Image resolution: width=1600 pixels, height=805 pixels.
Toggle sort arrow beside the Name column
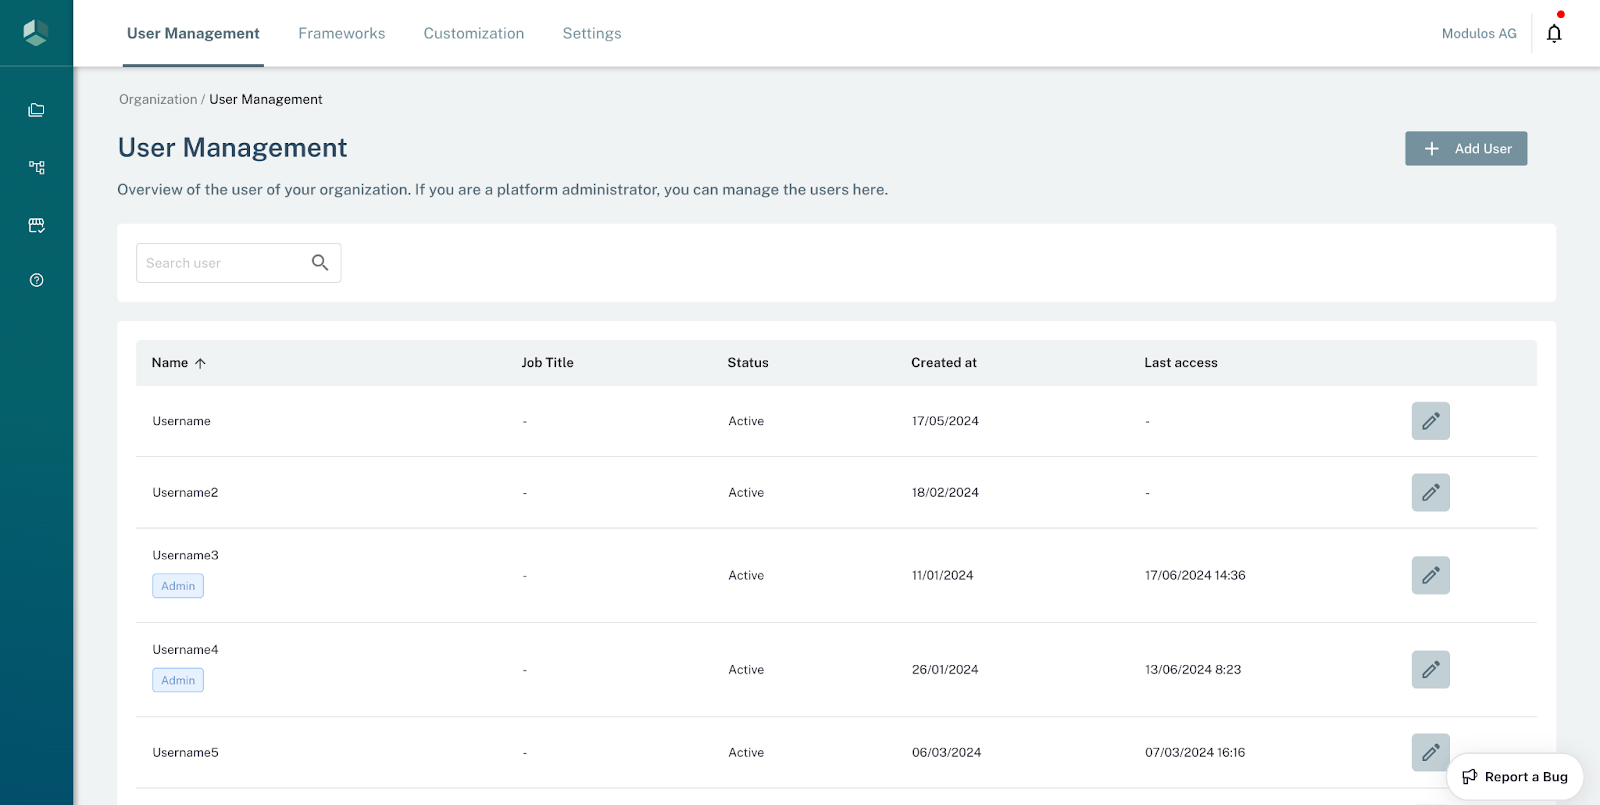(x=200, y=363)
